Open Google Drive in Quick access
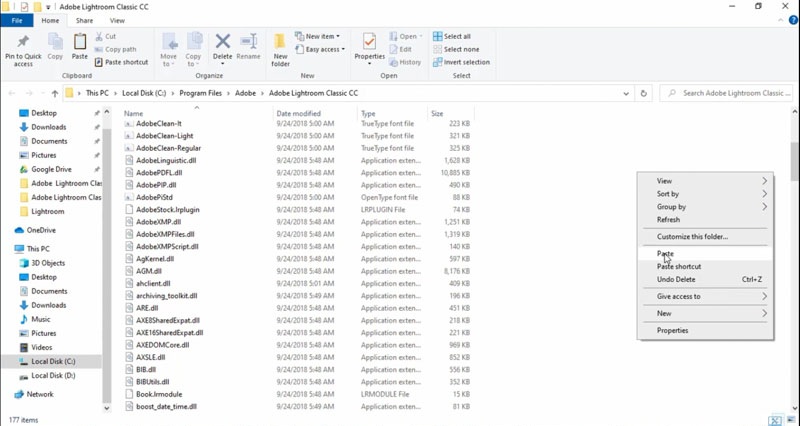The image size is (800, 426). [51, 169]
